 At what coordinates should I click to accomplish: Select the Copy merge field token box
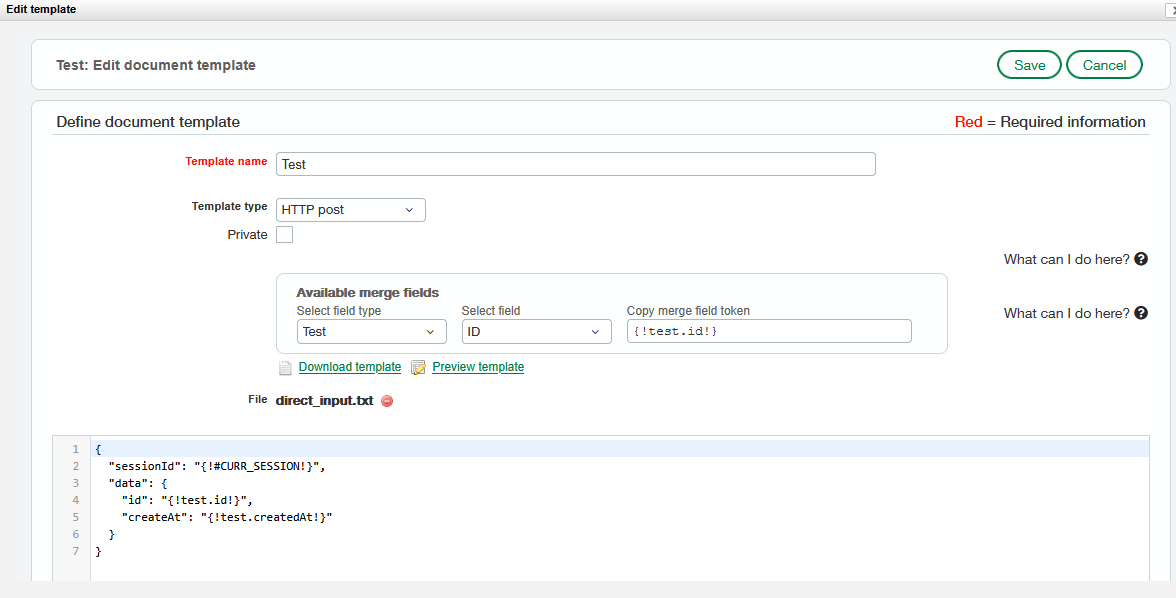point(769,332)
